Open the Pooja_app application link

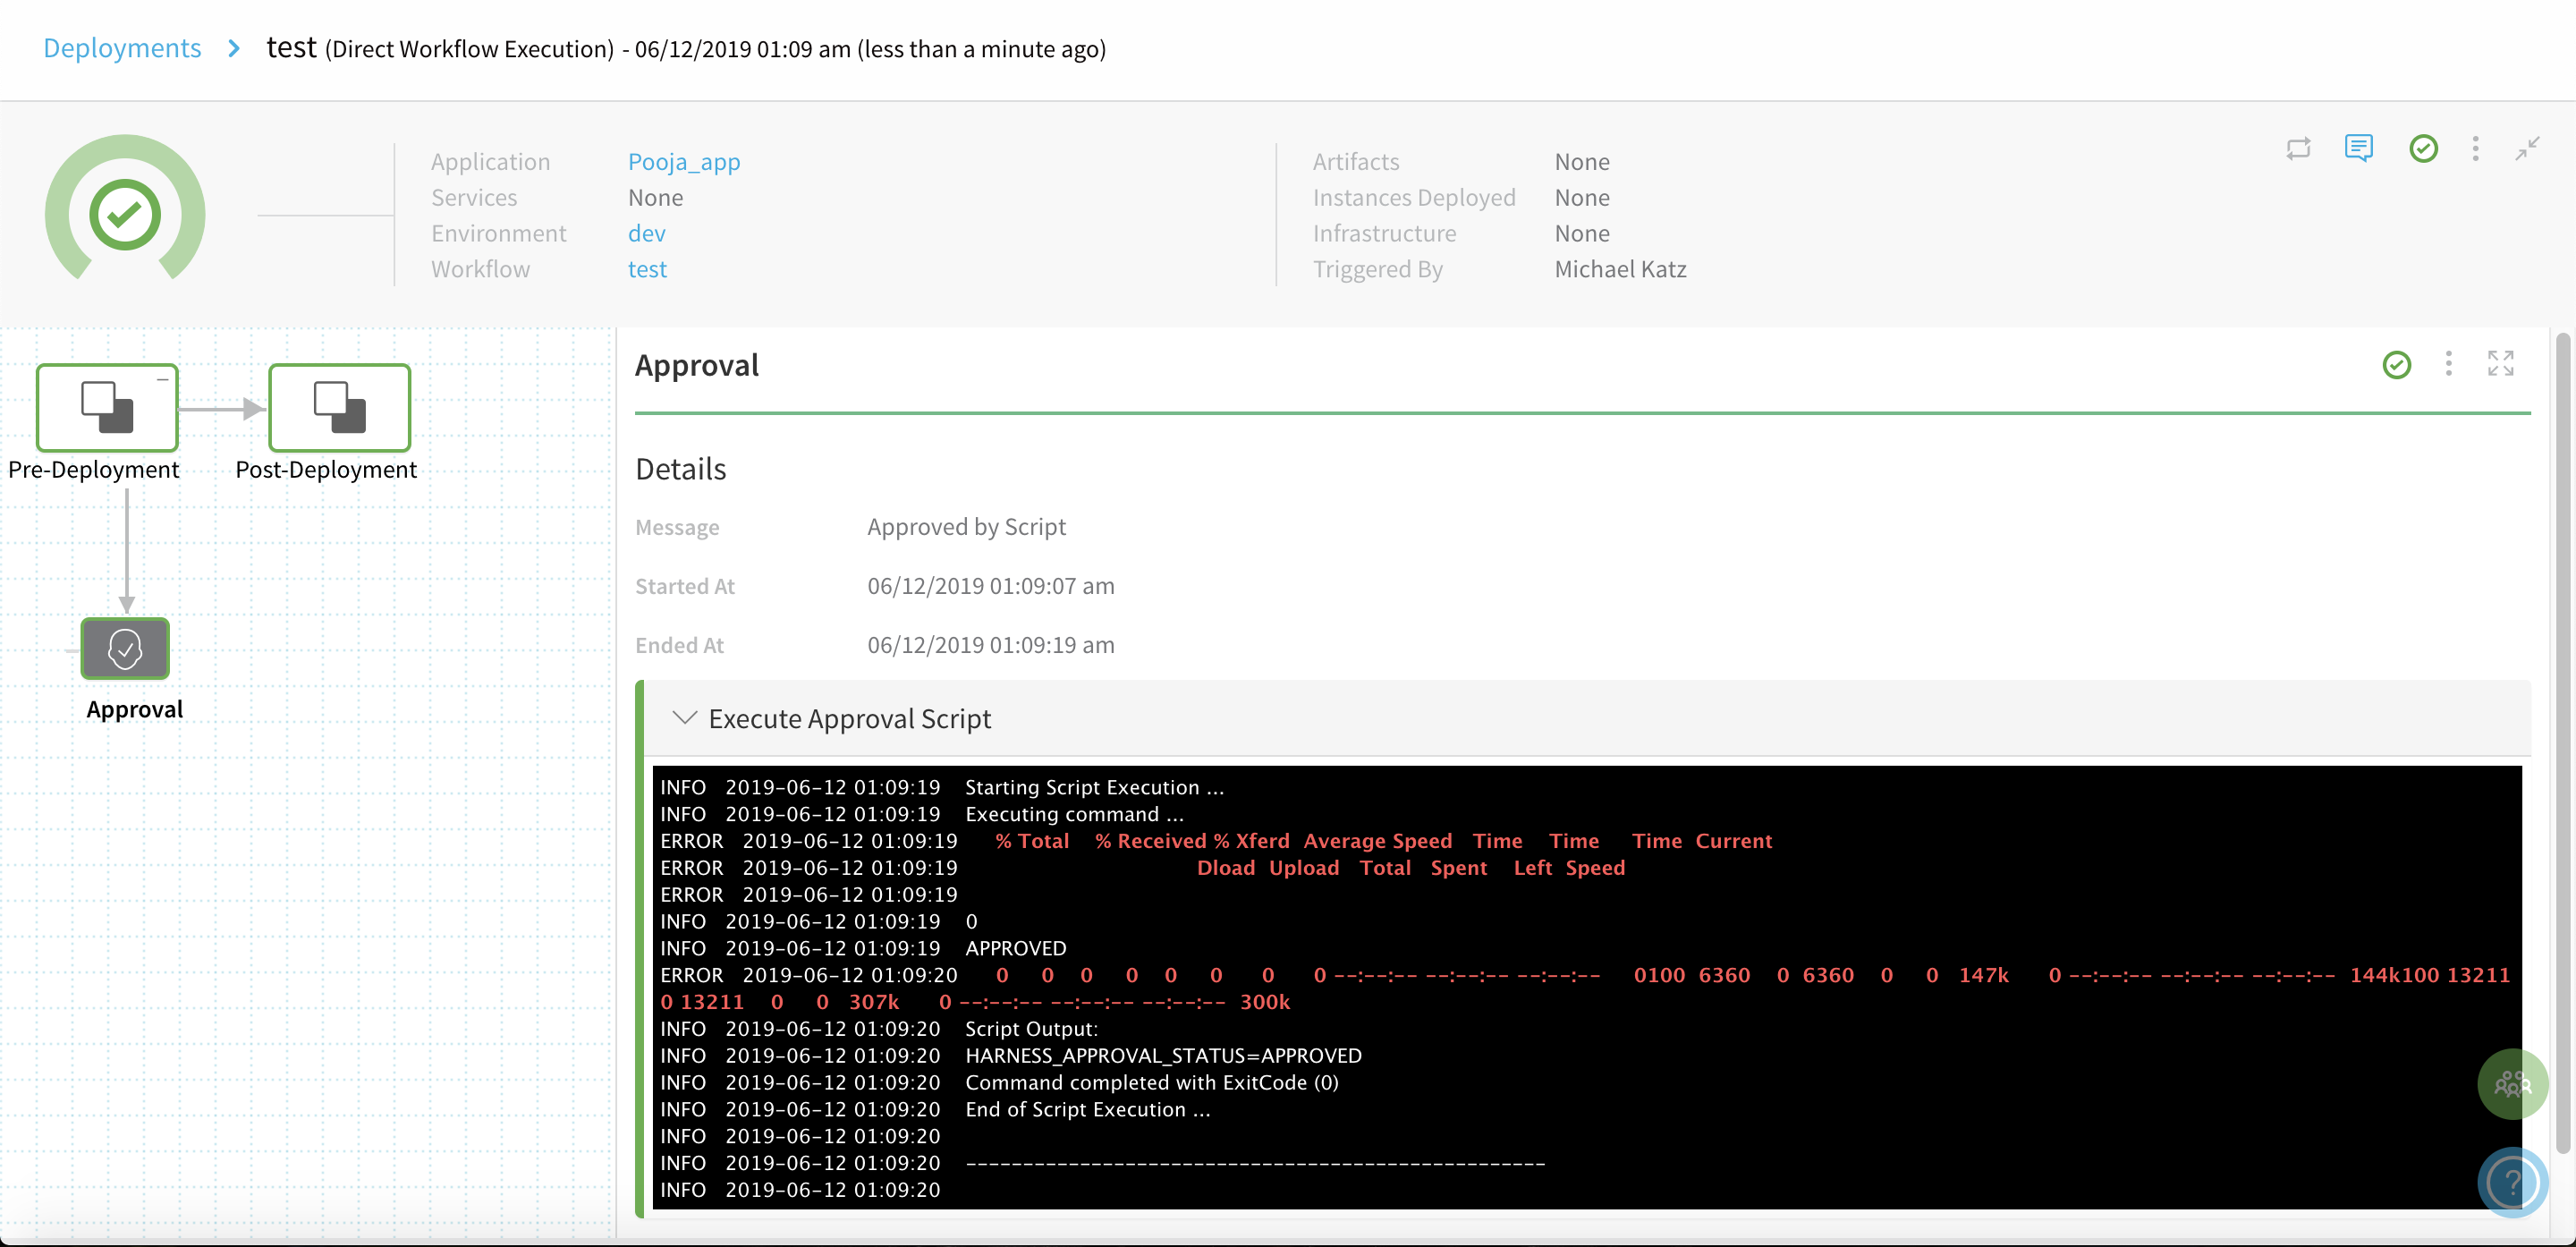point(684,161)
